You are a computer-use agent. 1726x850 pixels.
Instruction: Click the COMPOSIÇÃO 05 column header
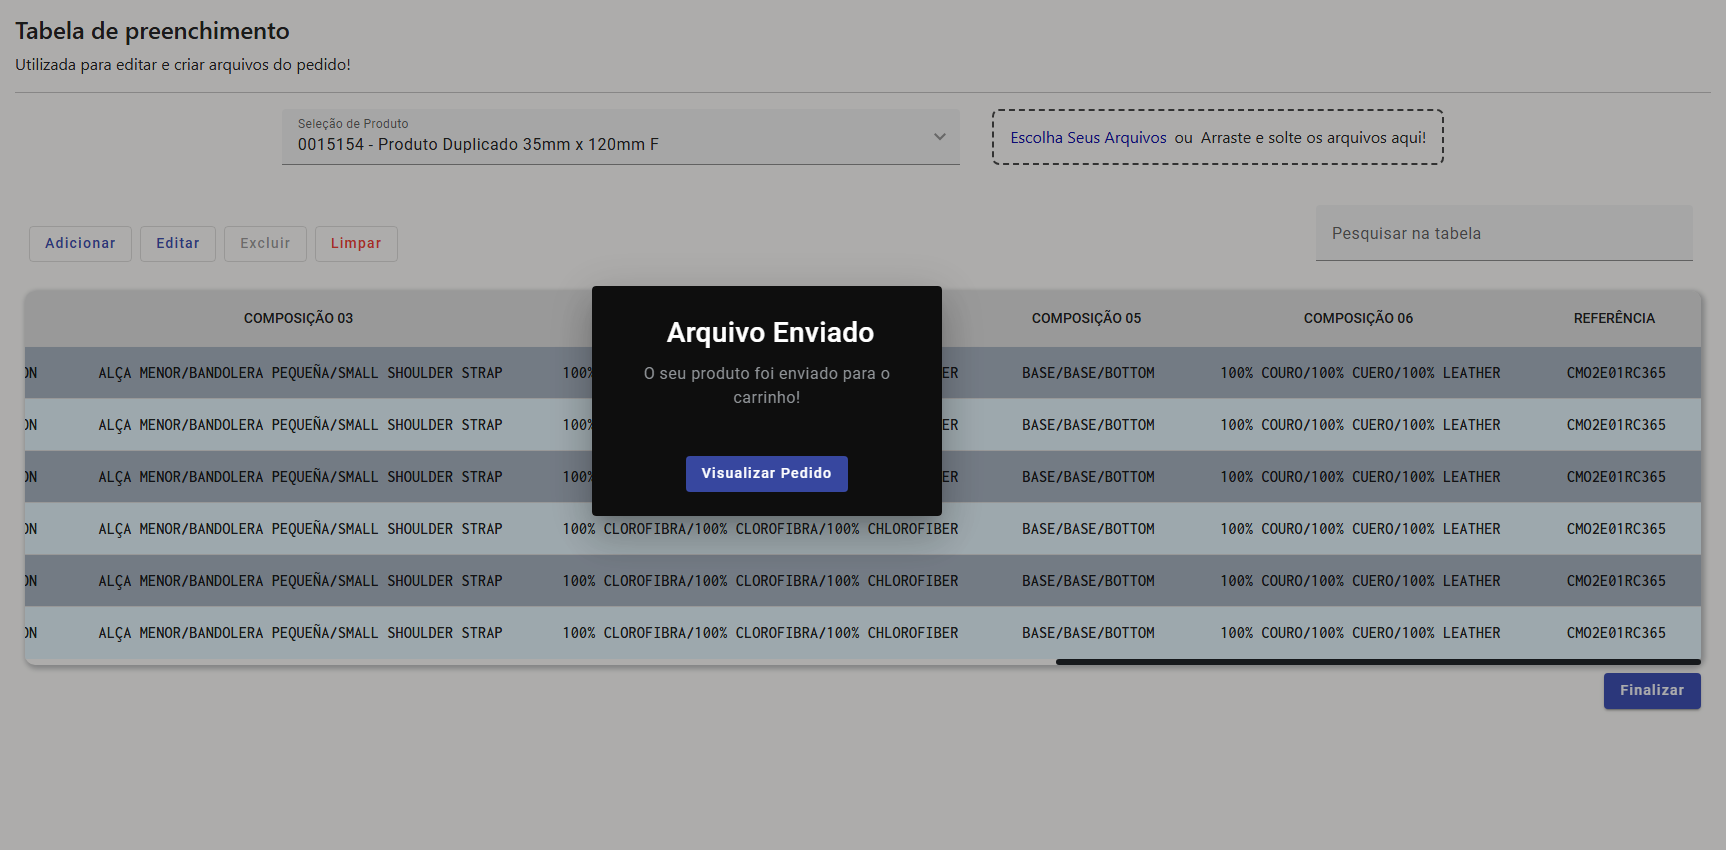[1086, 319]
